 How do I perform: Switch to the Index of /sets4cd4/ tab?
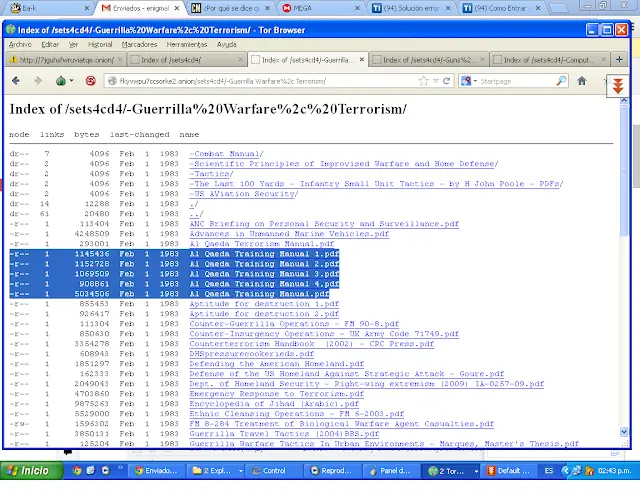[186, 60]
